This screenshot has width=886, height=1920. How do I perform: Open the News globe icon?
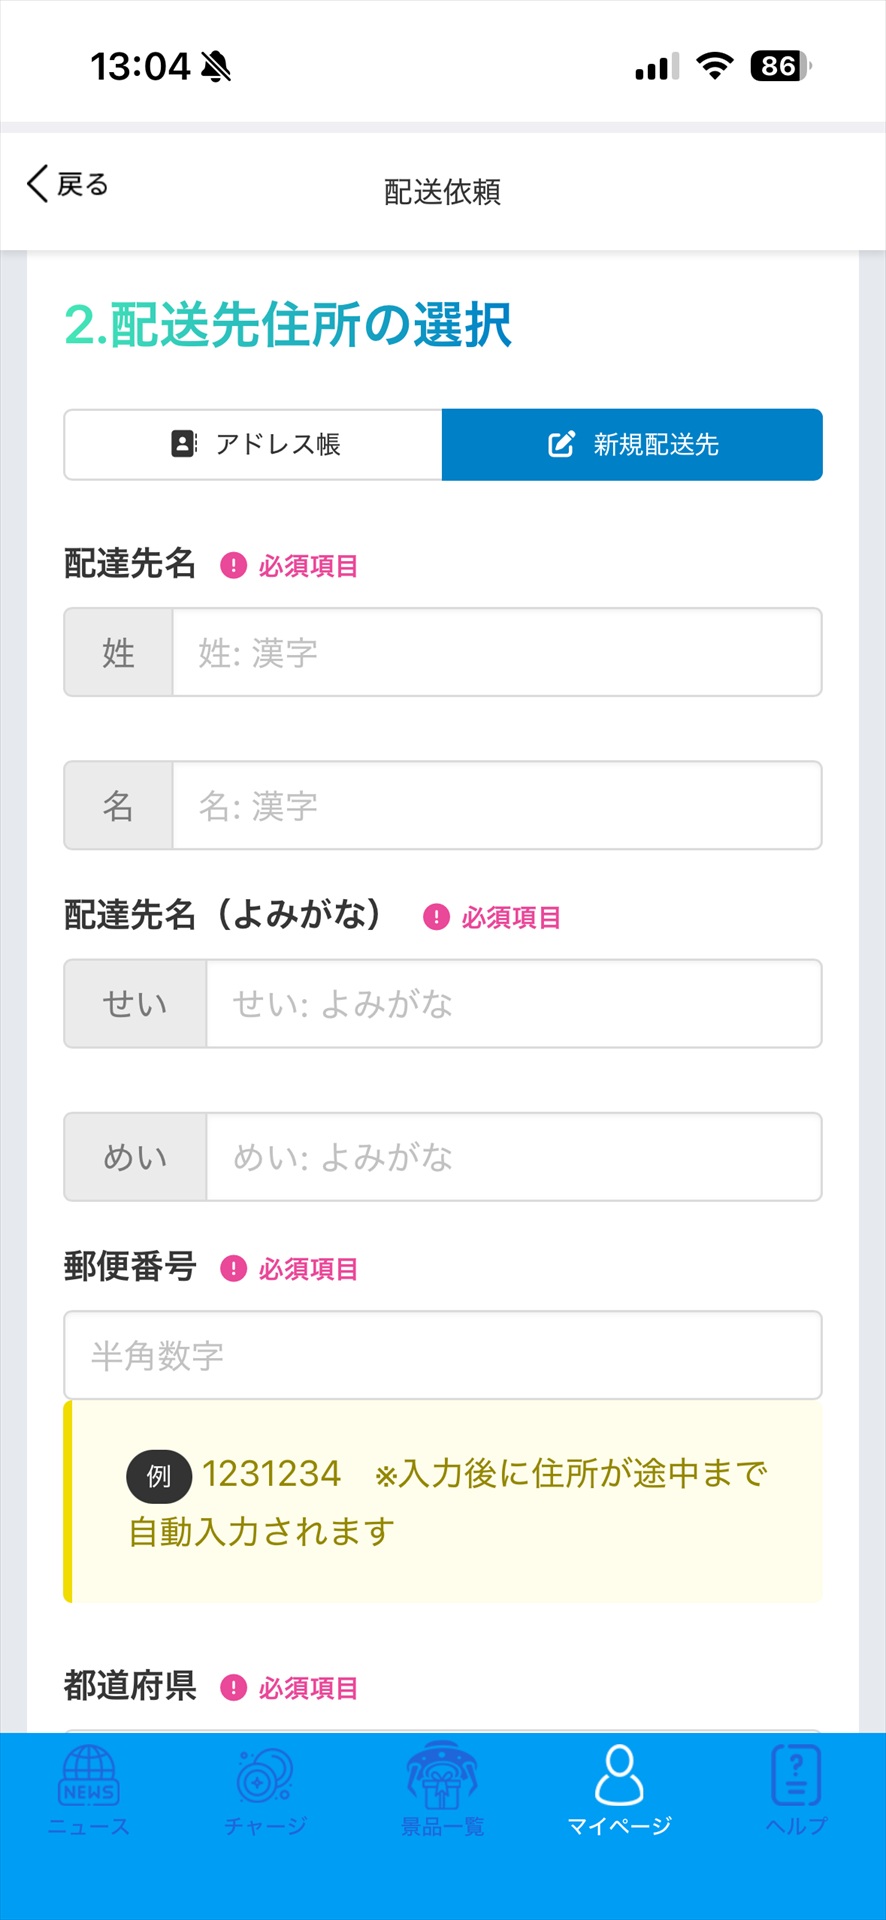pyautogui.click(x=89, y=1776)
